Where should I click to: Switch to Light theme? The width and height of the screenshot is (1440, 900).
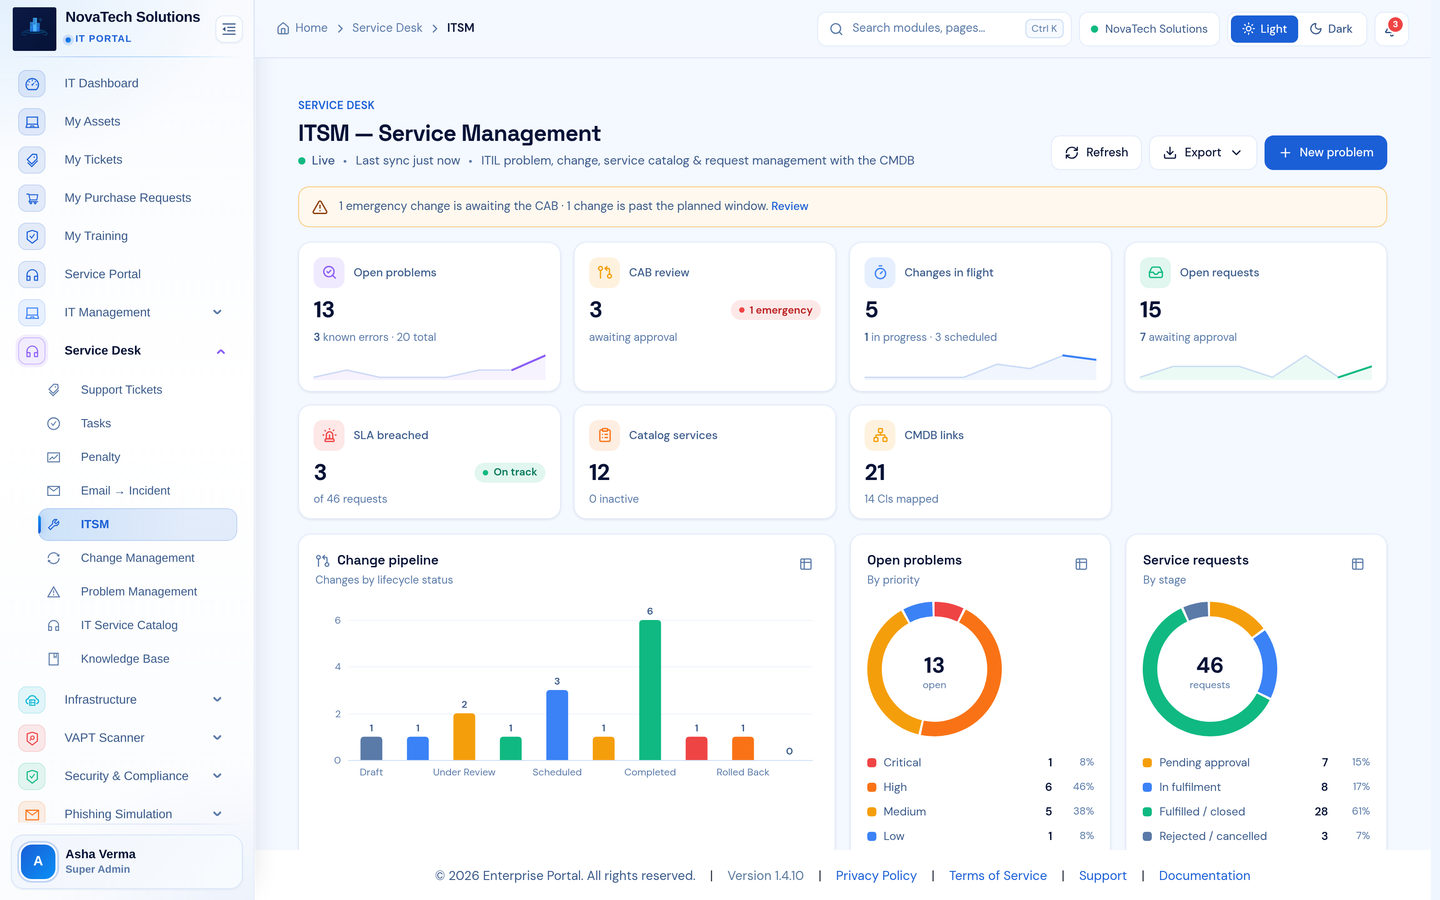click(x=1264, y=29)
